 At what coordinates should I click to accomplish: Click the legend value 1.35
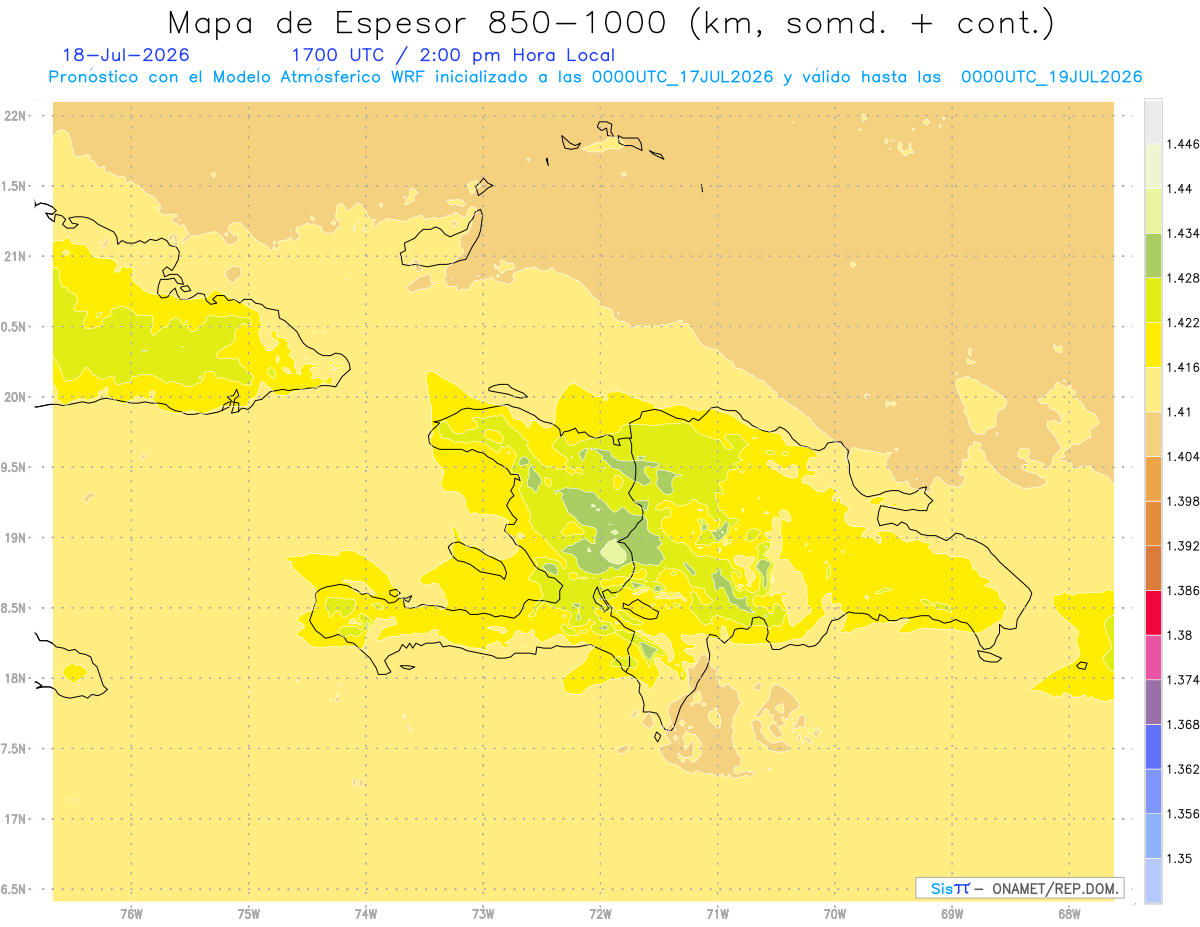(1179, 858)
